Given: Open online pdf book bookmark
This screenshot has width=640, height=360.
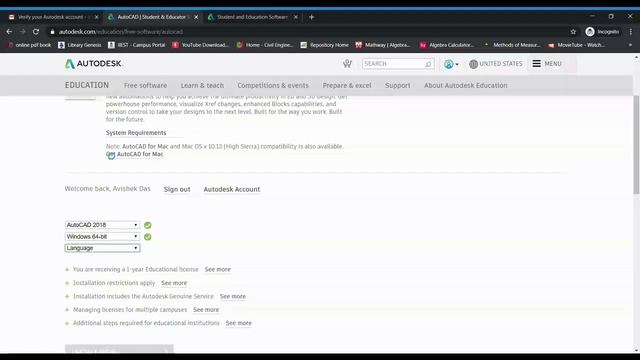Looking at the screenshot, I should (x=29, y=45).
